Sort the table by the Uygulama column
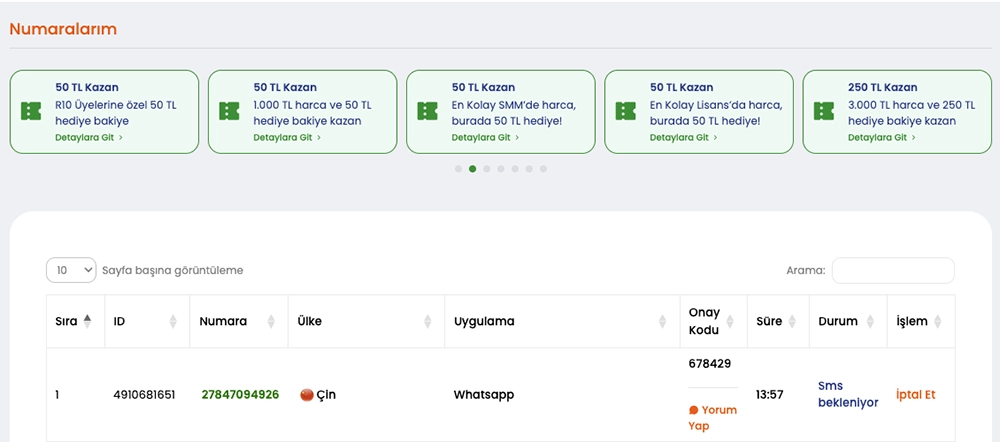Image resolution: width=1000 pixels, height=442 pixels. point(662,321)
